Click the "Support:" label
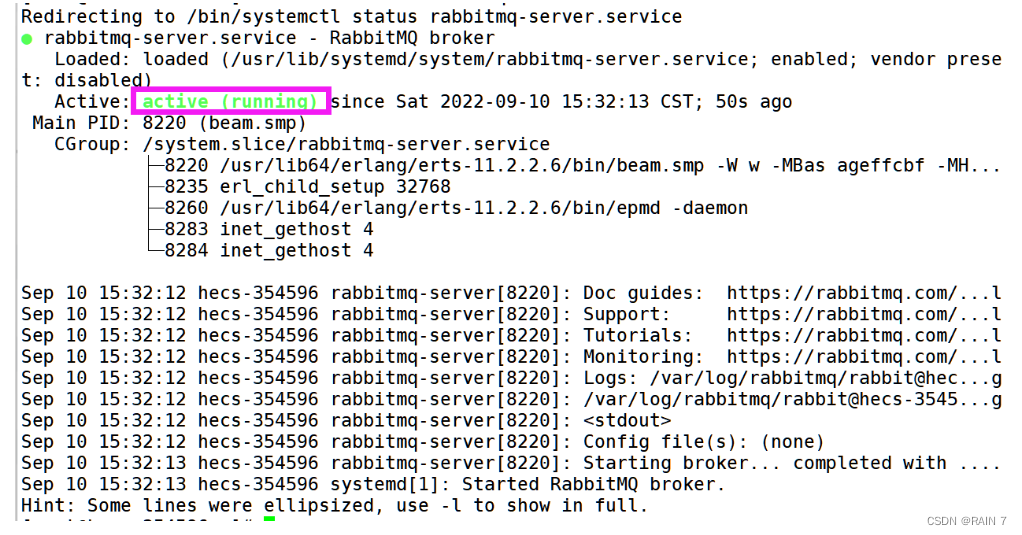 626,314
